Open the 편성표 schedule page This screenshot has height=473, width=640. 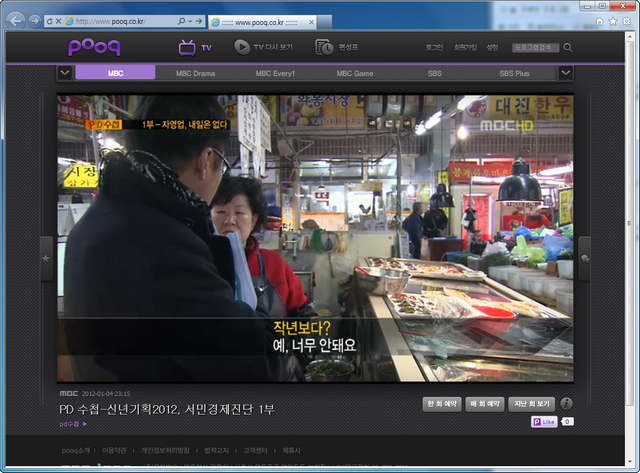(x=348, y=47)
